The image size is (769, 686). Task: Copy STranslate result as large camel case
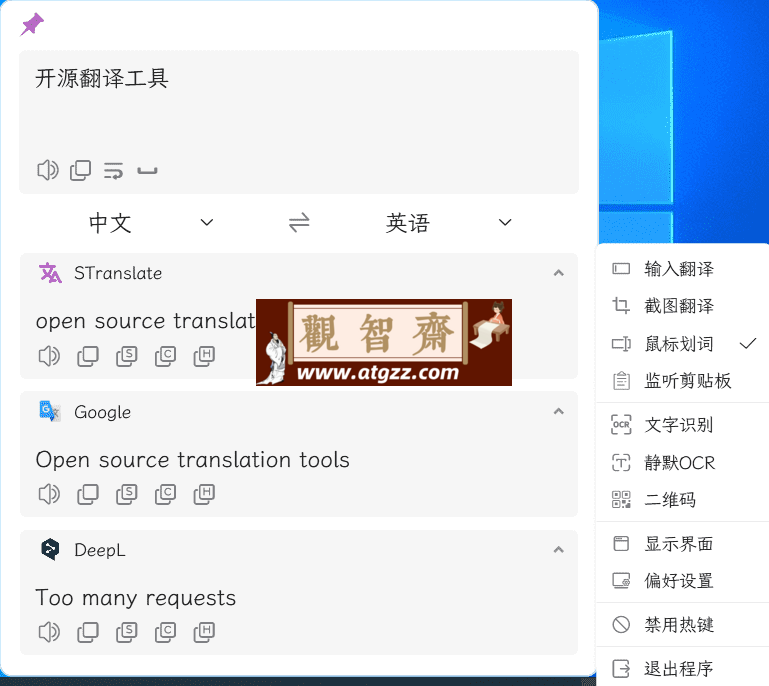(204, 356)
